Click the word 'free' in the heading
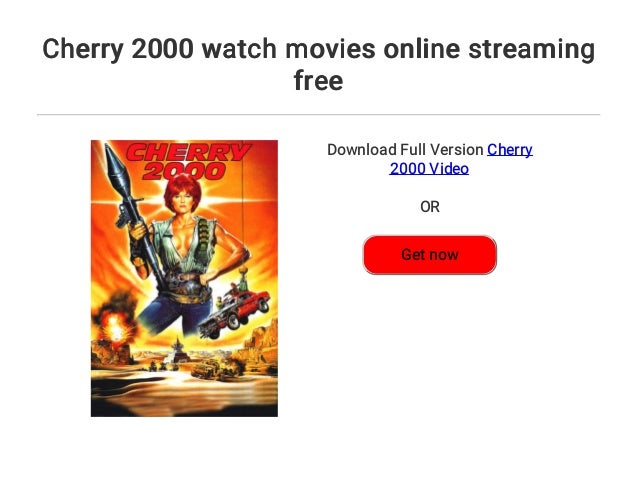Screen dimensions: 638x479 [x=319, y=81]
